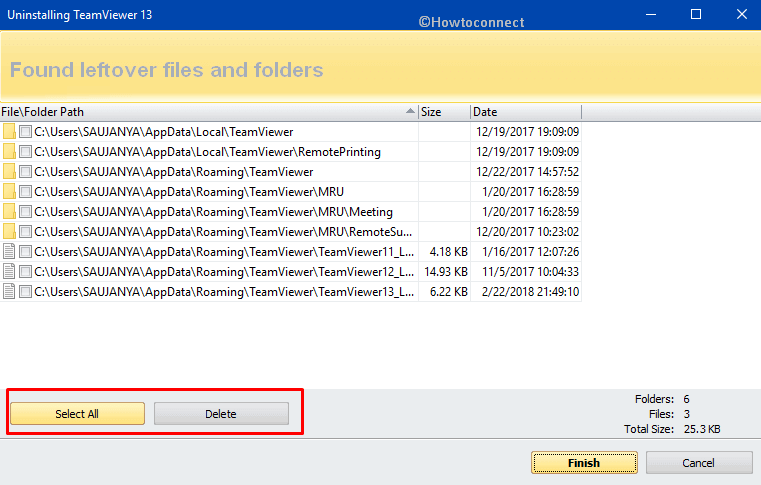
Task: Click the Finish button
Action: click(584, 463)
